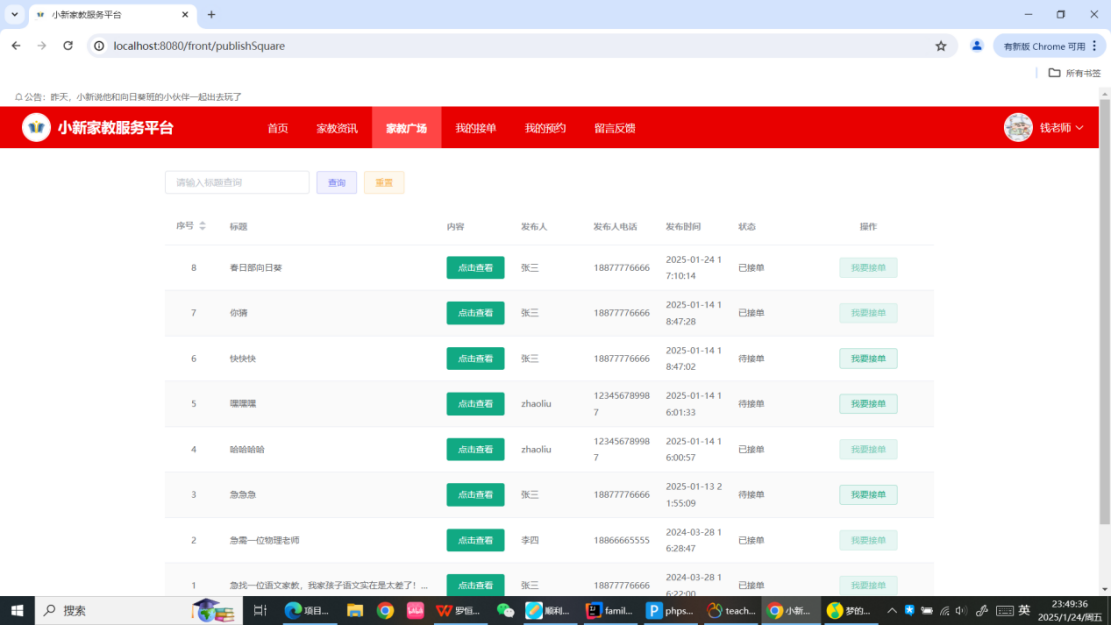Open the 留言反馈 menu item
Viewport: 1111px width, 625px height.
point(615,128)
